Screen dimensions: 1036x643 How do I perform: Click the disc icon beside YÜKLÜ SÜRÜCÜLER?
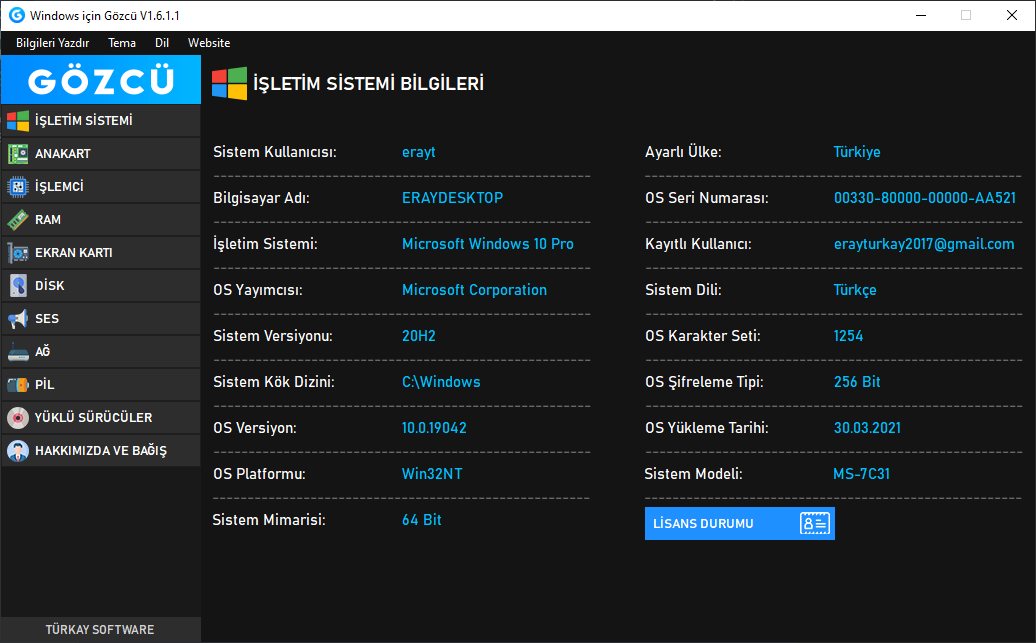coord(18,418)
